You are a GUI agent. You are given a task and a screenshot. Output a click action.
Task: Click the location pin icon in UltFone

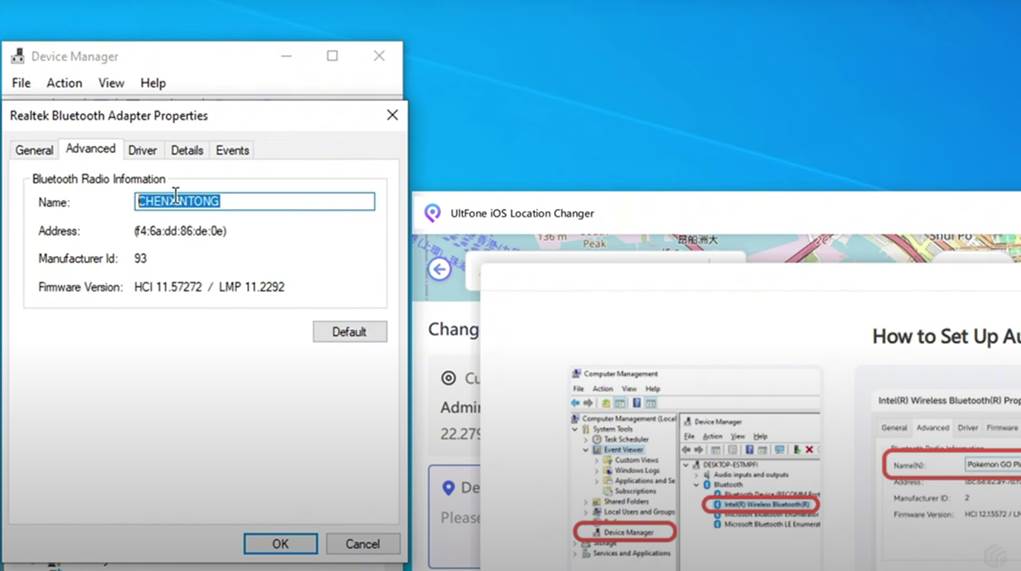coord(448,488)
